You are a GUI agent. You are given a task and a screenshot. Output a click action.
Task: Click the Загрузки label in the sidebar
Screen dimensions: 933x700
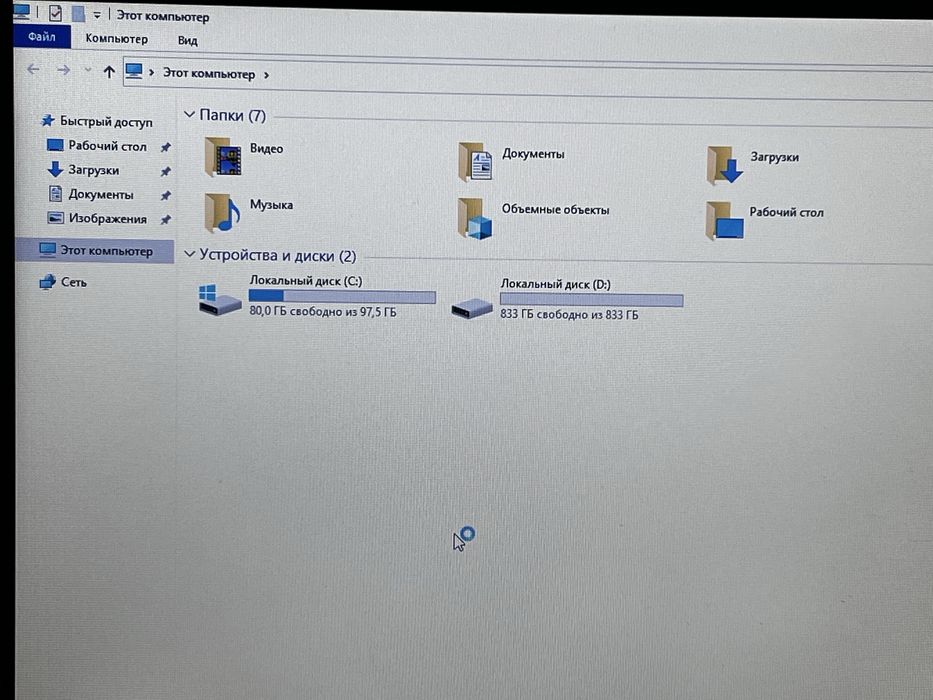93,170
